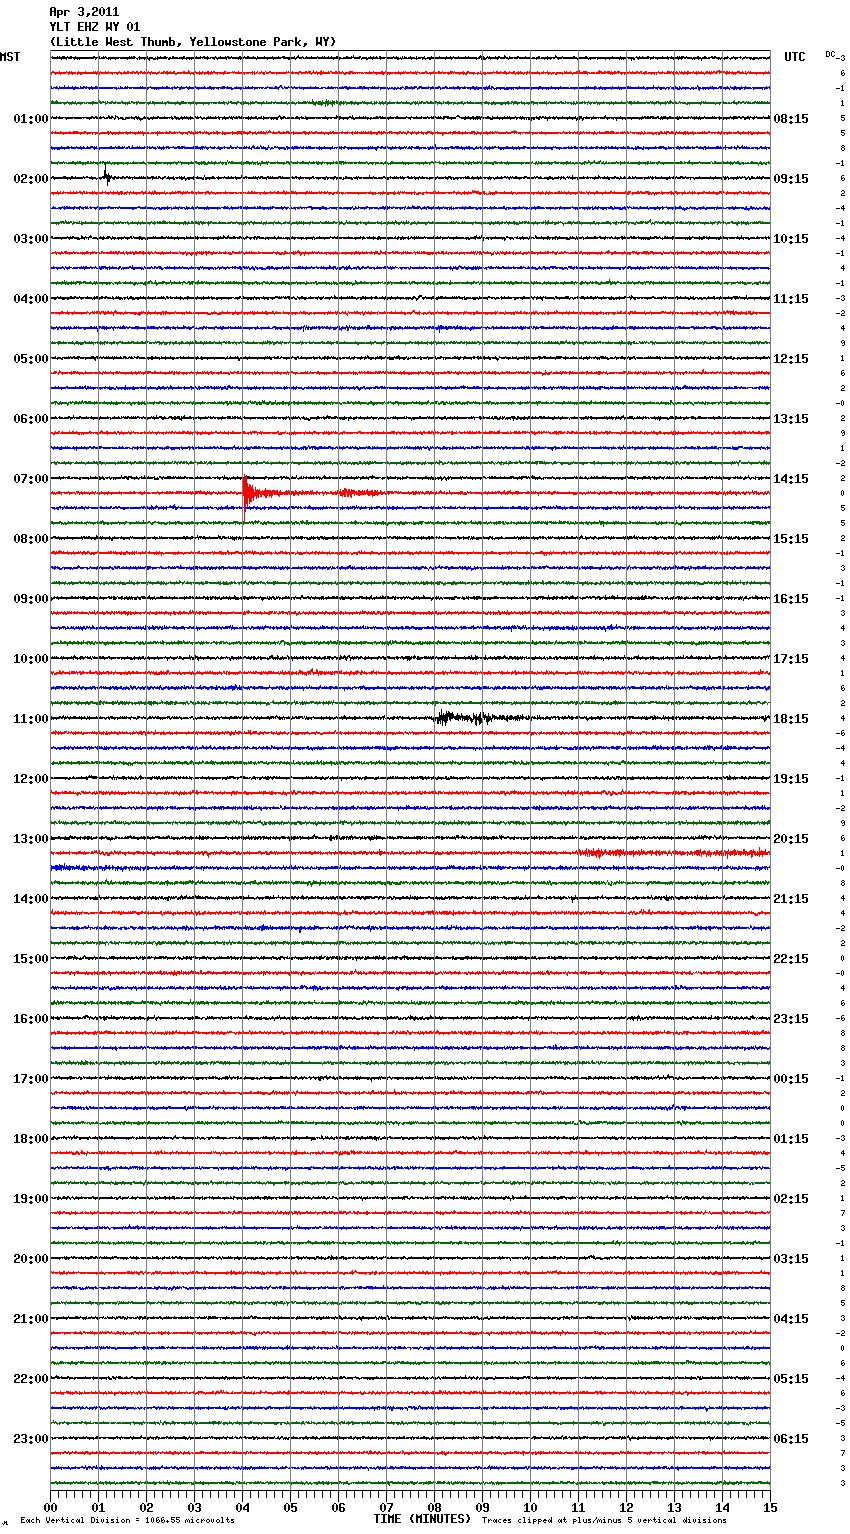Click the 'UTC' time zone header
Image resolution: width=850 pixels, height=1534 pixels.
click(795, 57)
